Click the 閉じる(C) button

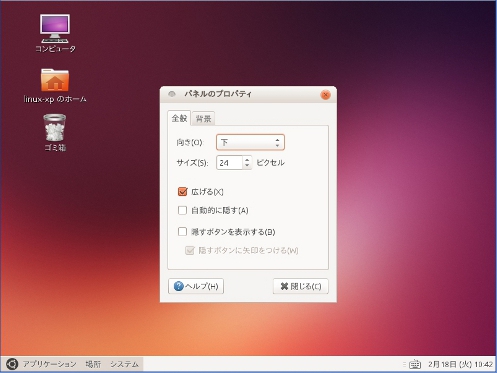[x=301, y=286]
